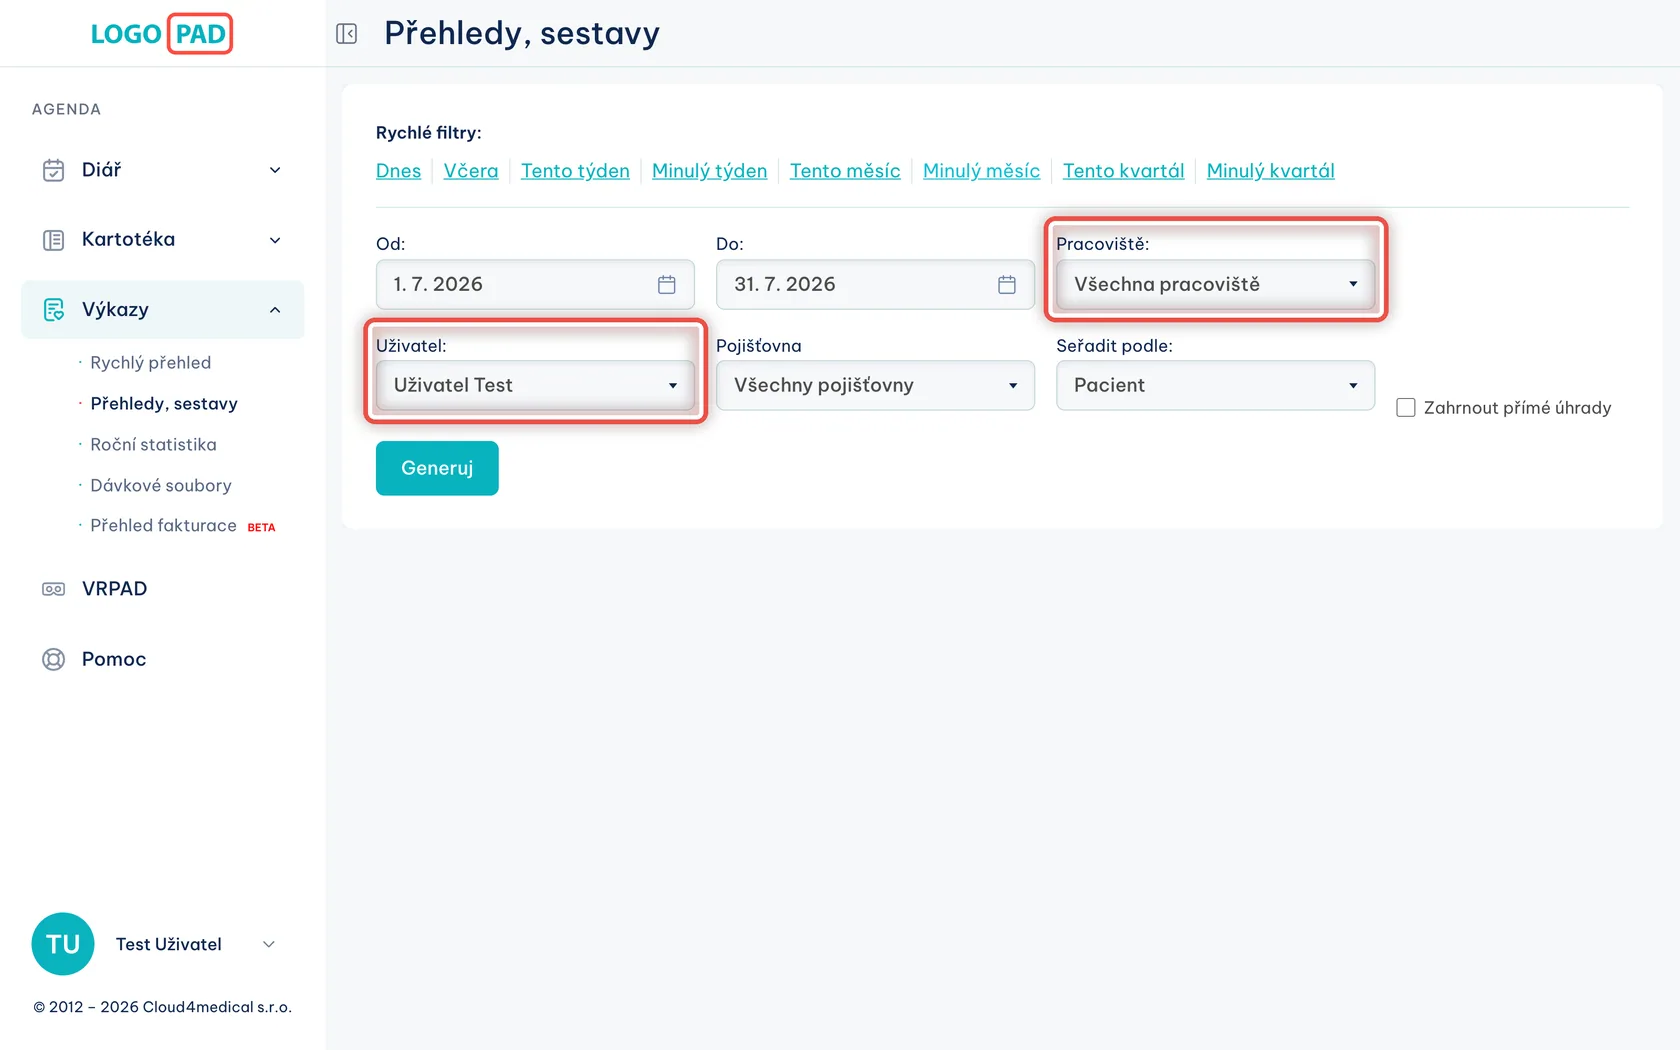
Task: Open calendar picker in Od field
Action: [667, 285]
